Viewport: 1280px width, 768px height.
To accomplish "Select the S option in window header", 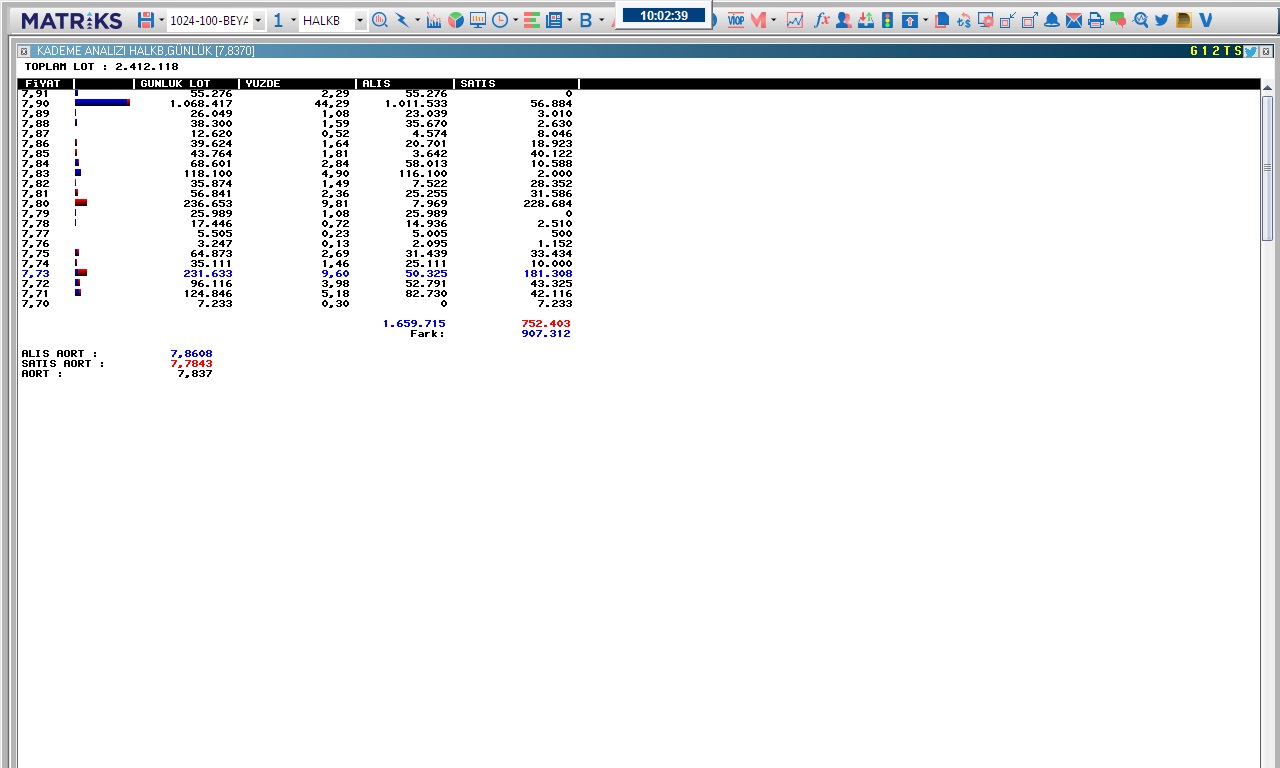I will point(1238,51).
